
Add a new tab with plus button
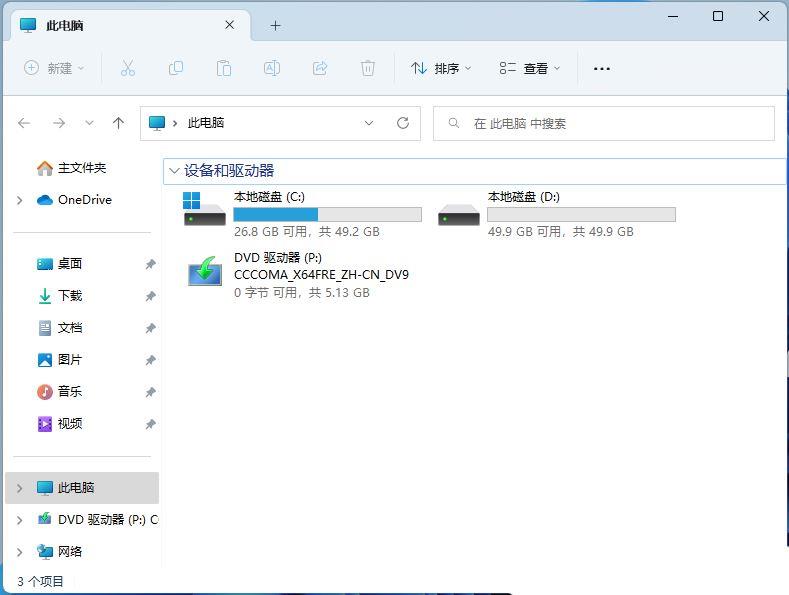tap(275, 25)
